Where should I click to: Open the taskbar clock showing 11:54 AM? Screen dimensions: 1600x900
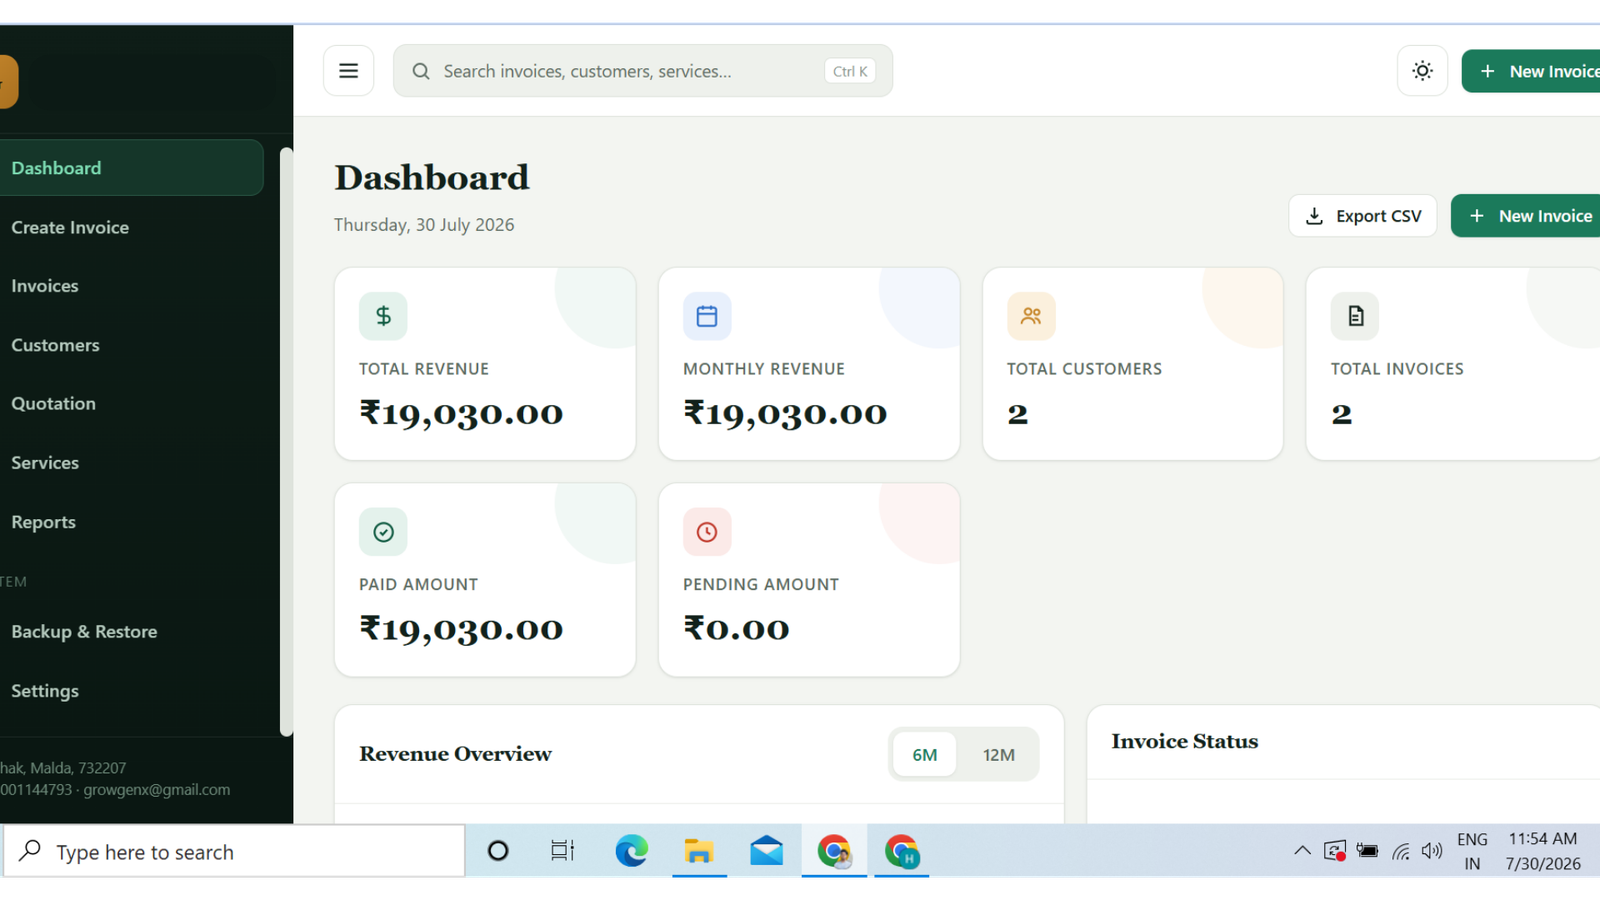pyautogui.click(x=1543, y=851)
